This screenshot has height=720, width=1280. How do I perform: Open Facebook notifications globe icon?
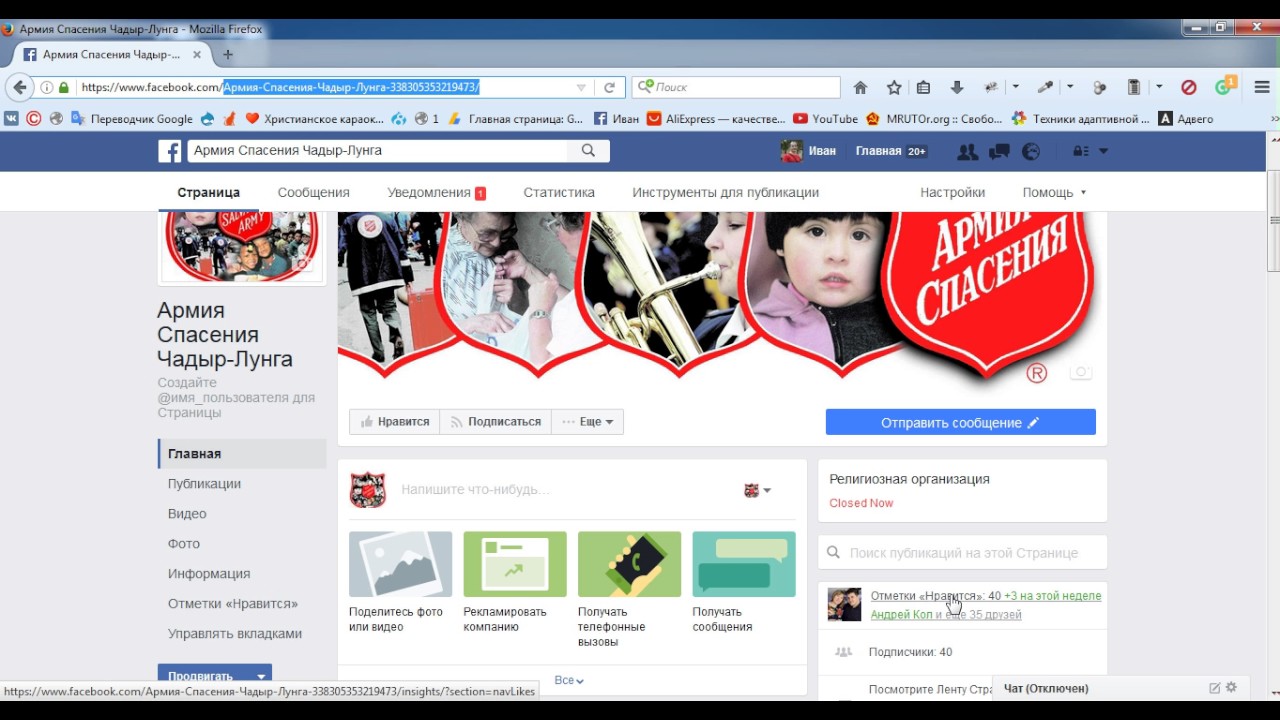1030,152
